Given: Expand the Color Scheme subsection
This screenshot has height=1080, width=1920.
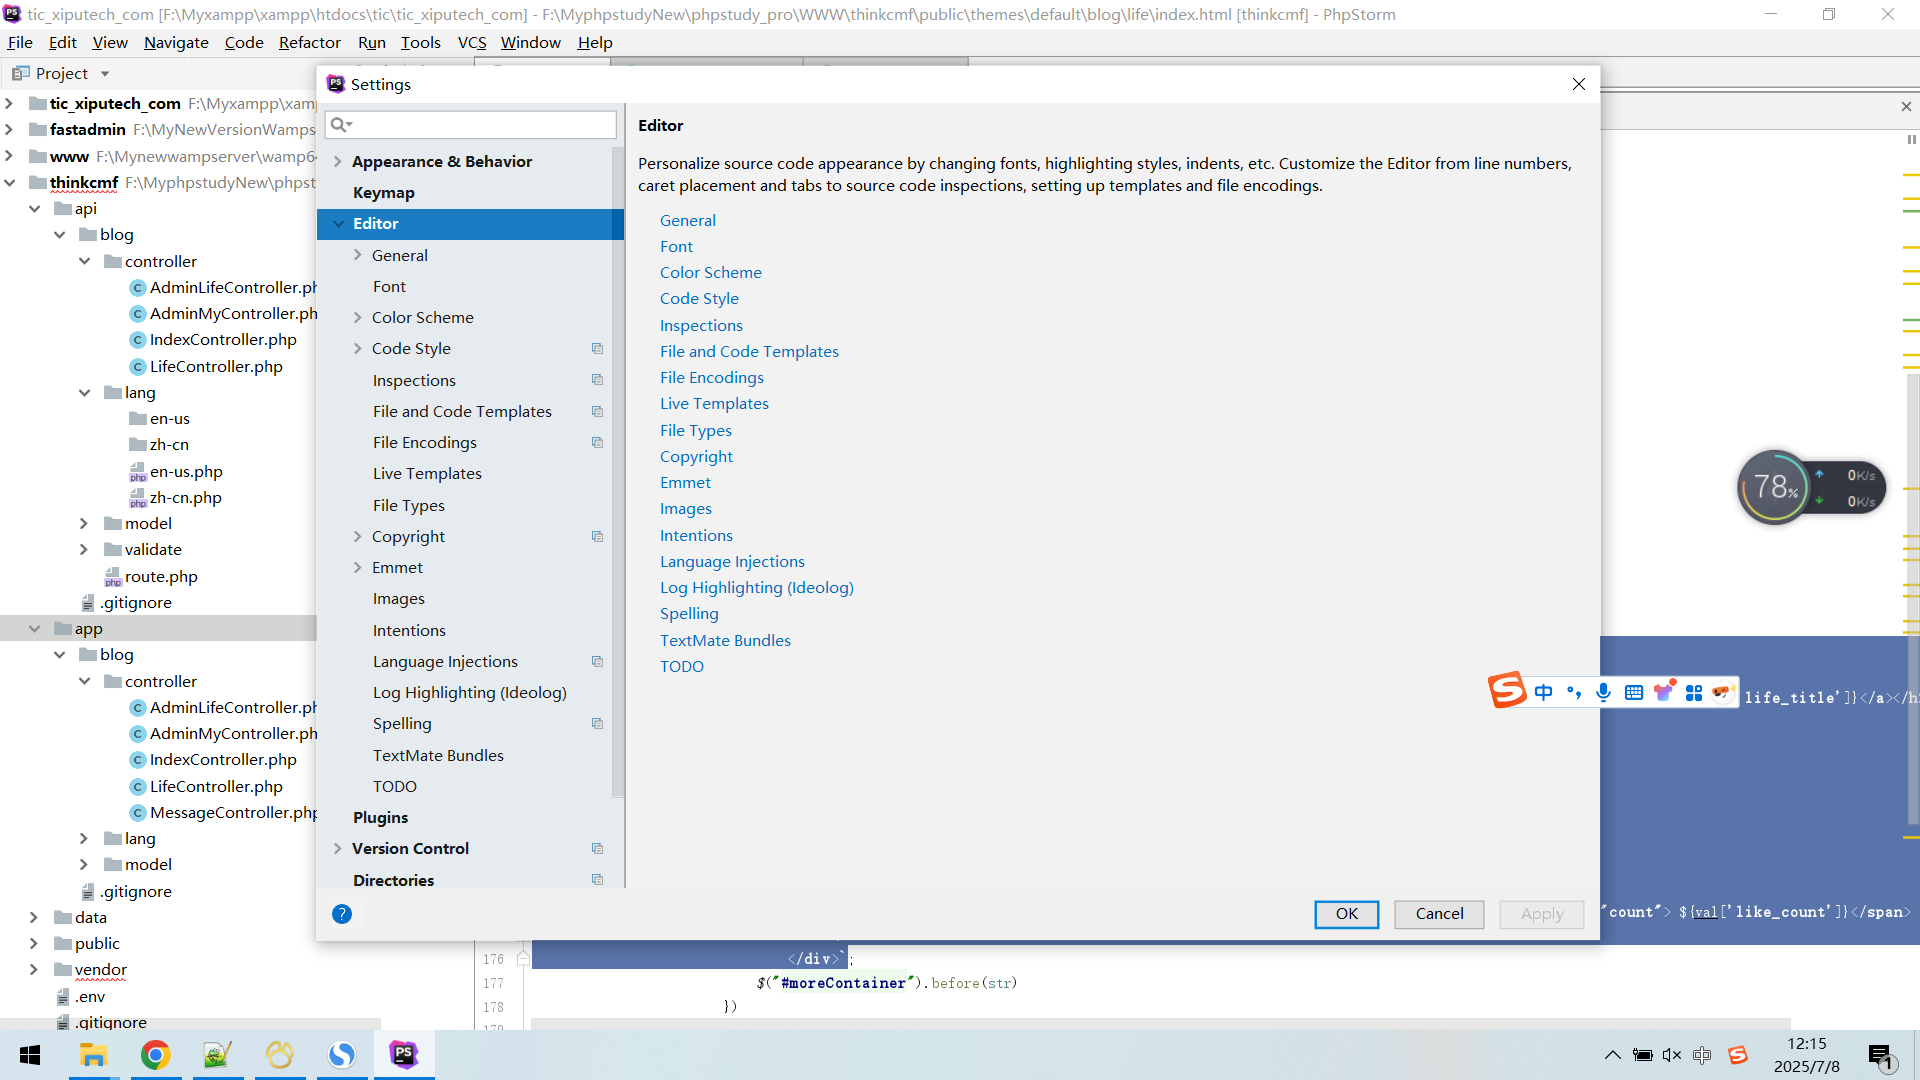Looking at the screenshot, I should coord(358,318).
